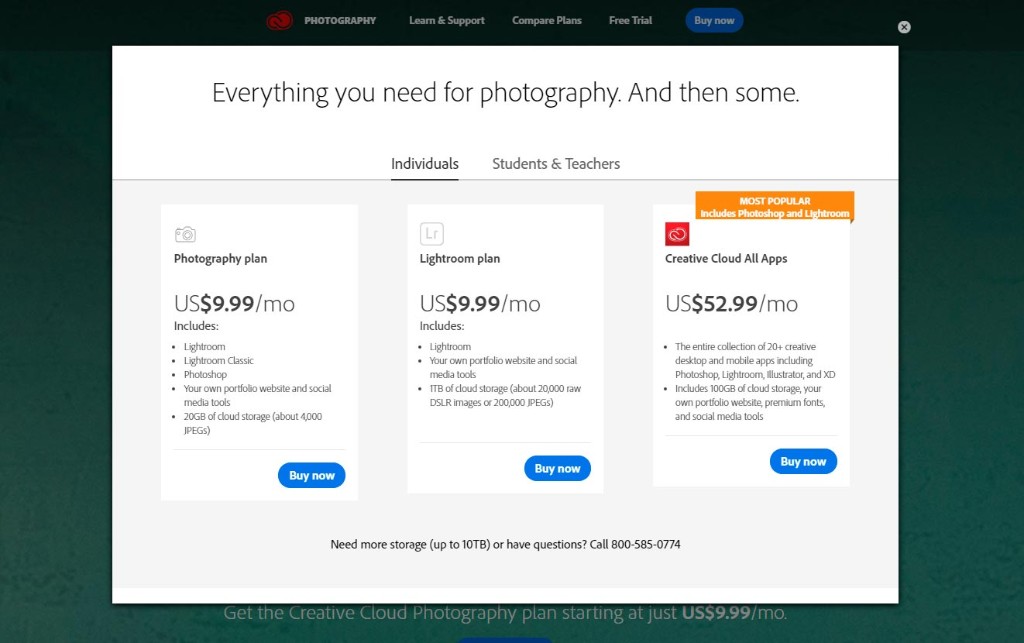Select Free Trial in the top navigation
Viewport: 1024px width, 643px height.
630,21
